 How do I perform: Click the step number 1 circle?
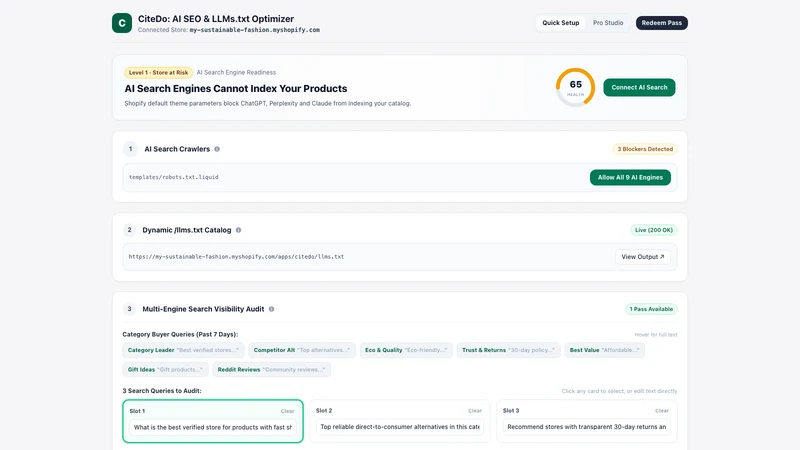click(130, 149)
